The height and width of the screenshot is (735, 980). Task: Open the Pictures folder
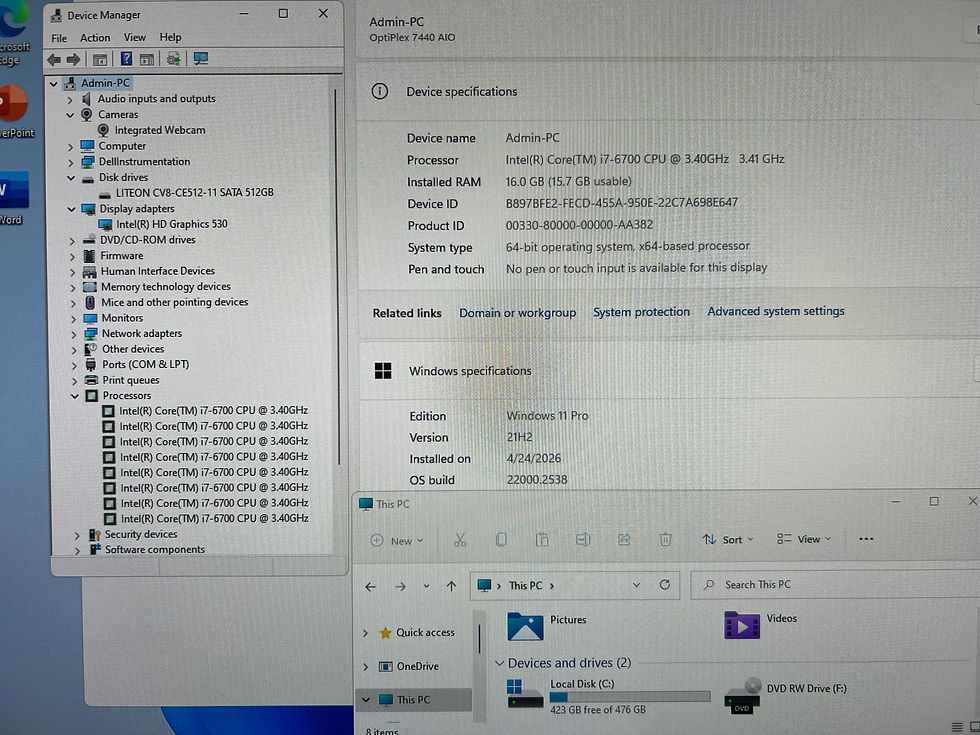click(x=547, y=626)
